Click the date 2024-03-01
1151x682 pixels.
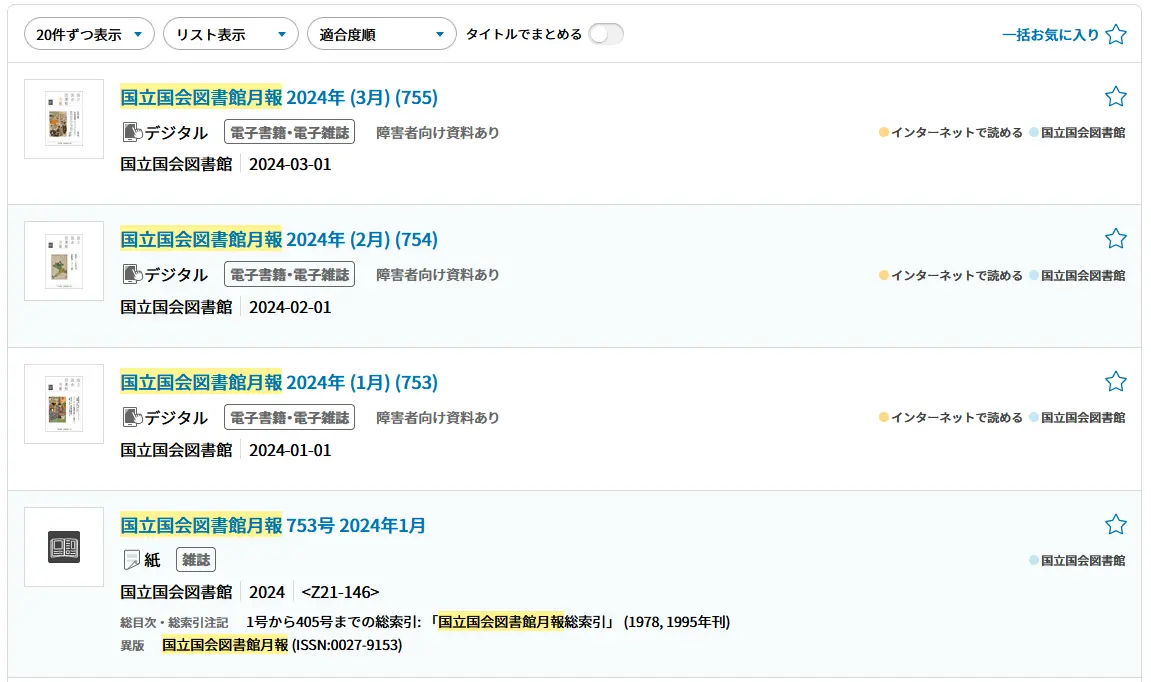pyautogui.click(x=290, y=164)
